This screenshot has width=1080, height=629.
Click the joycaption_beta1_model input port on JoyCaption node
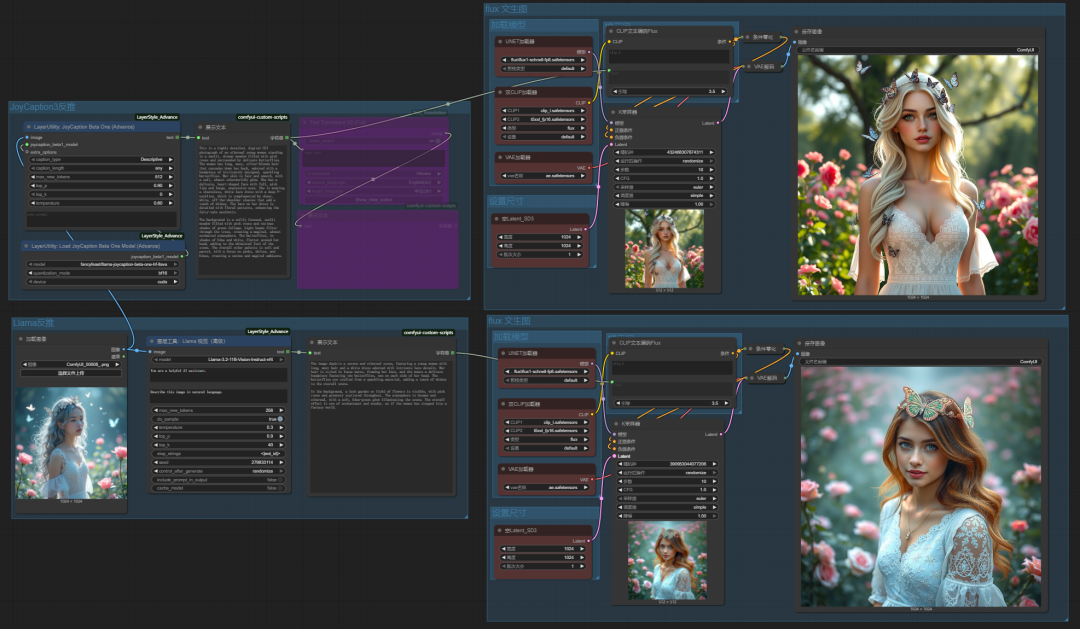click(28, 145)
